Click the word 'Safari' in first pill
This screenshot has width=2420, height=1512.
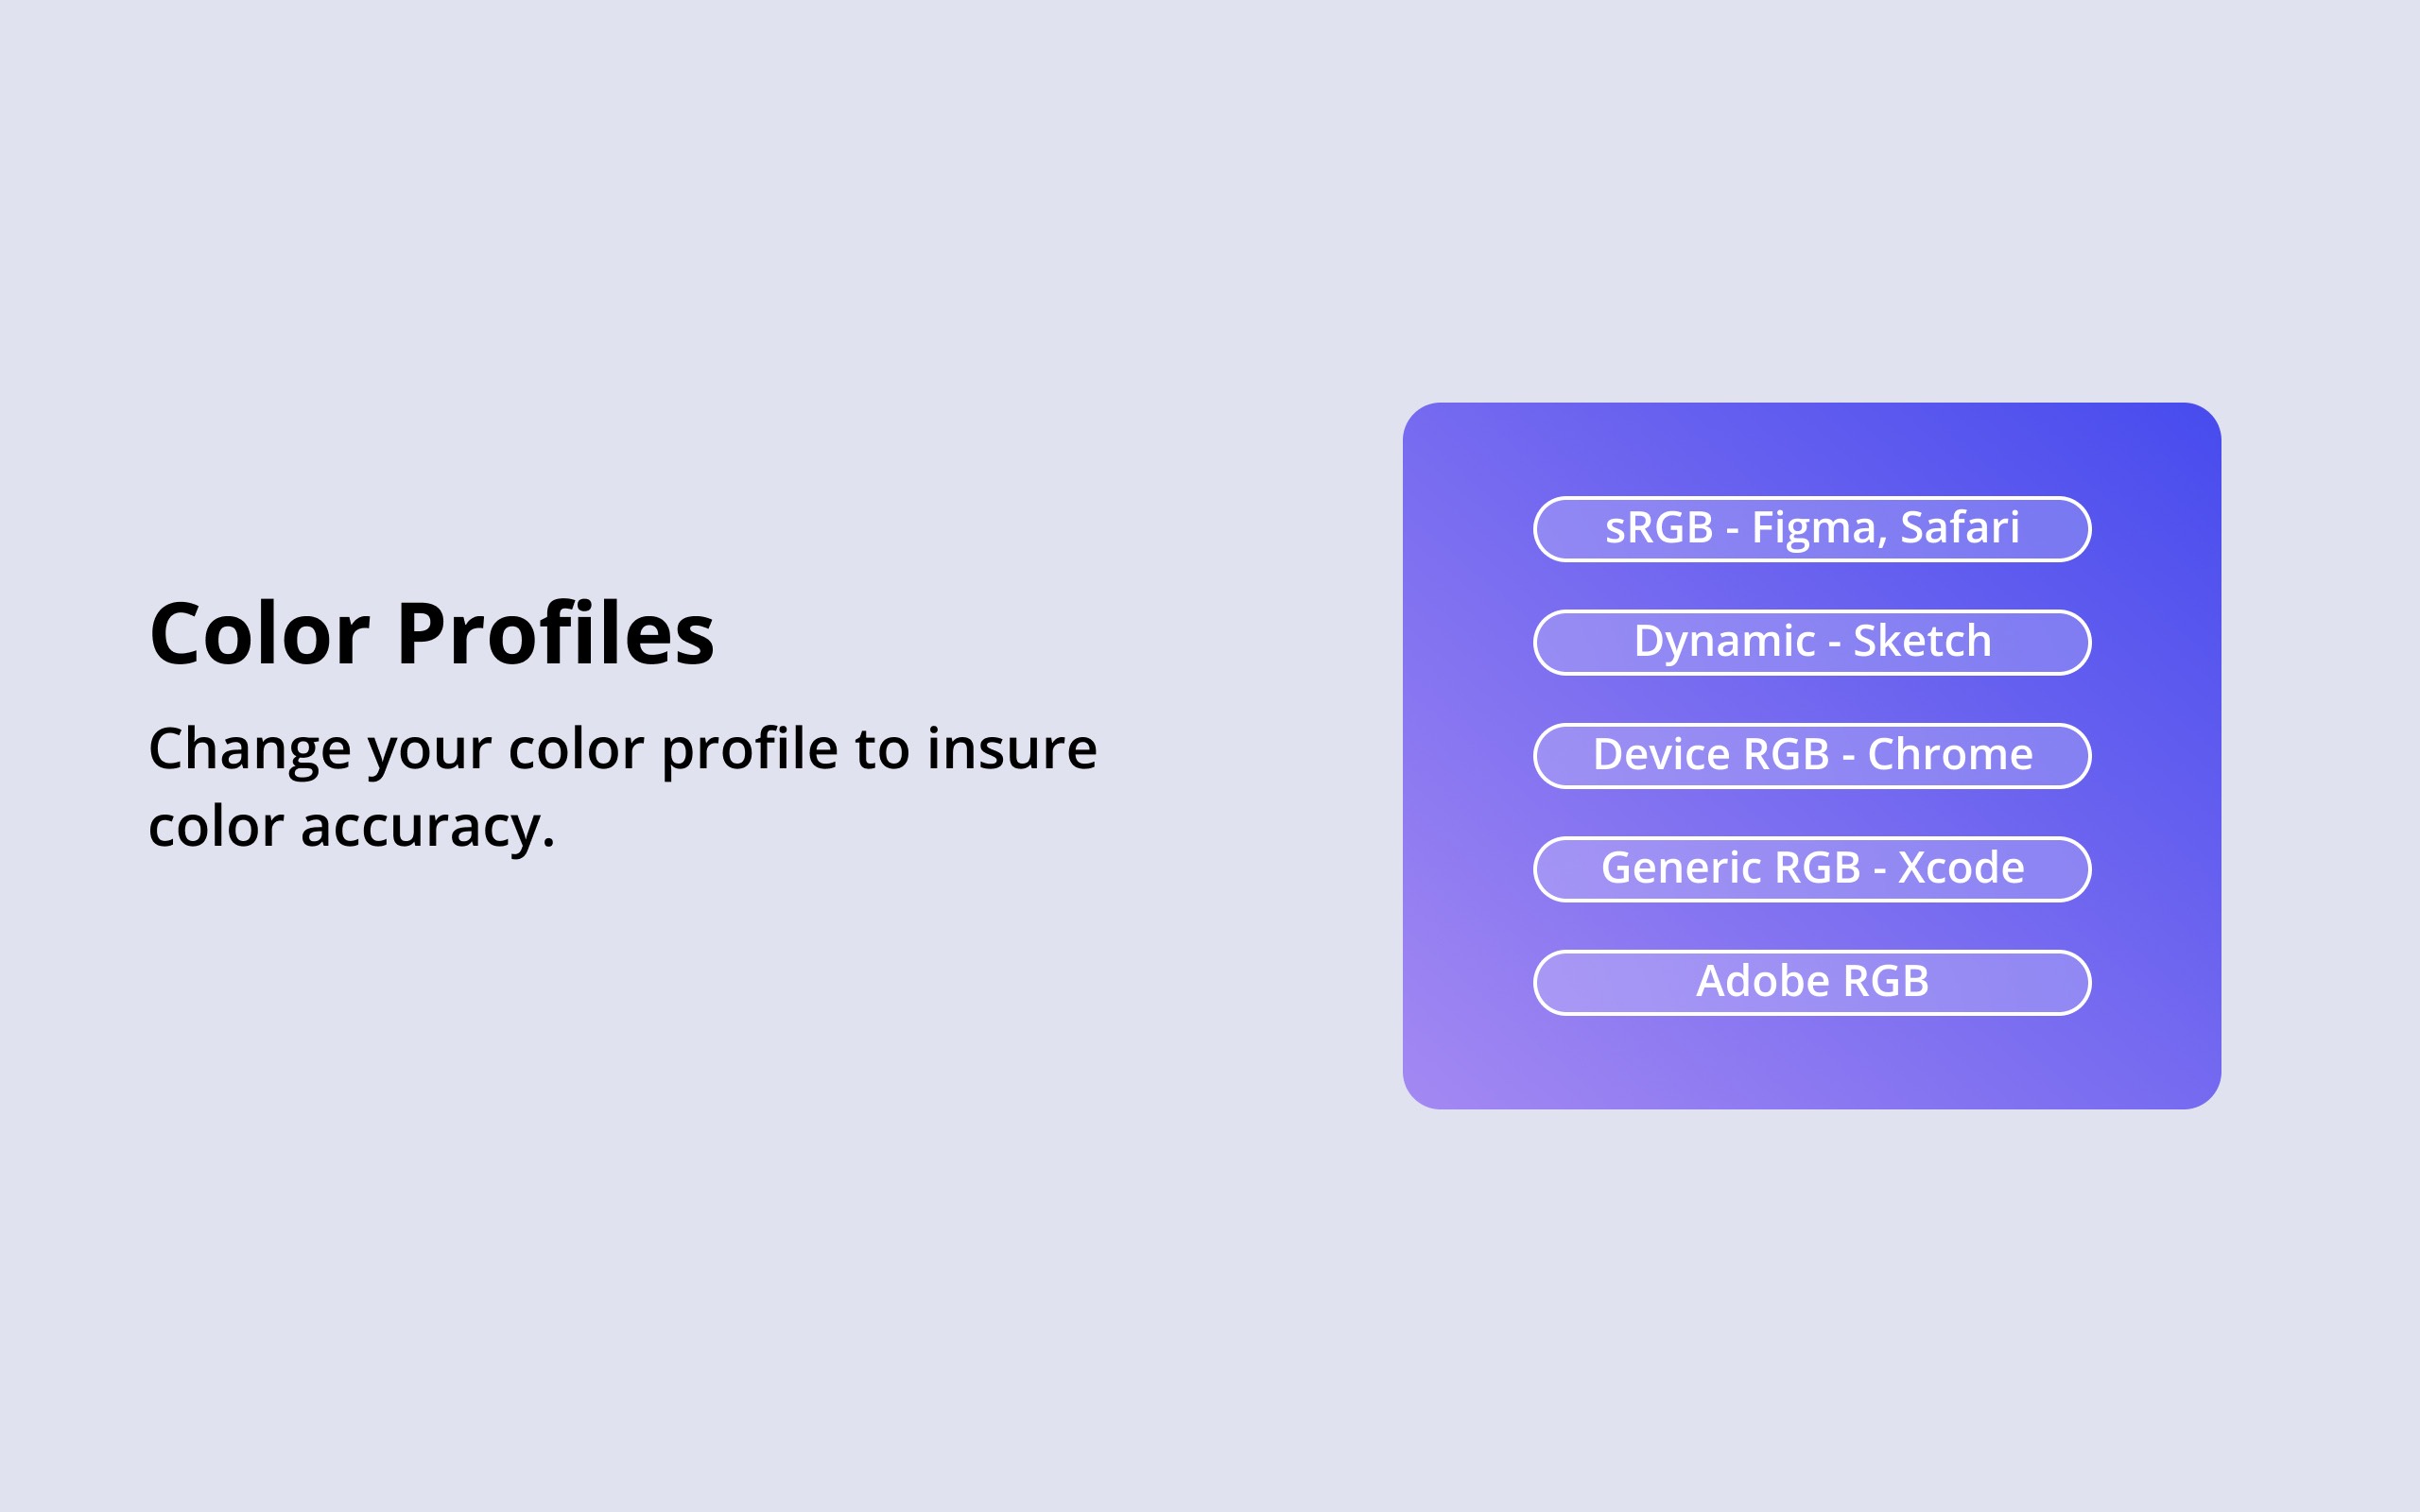coord(1959,527)
